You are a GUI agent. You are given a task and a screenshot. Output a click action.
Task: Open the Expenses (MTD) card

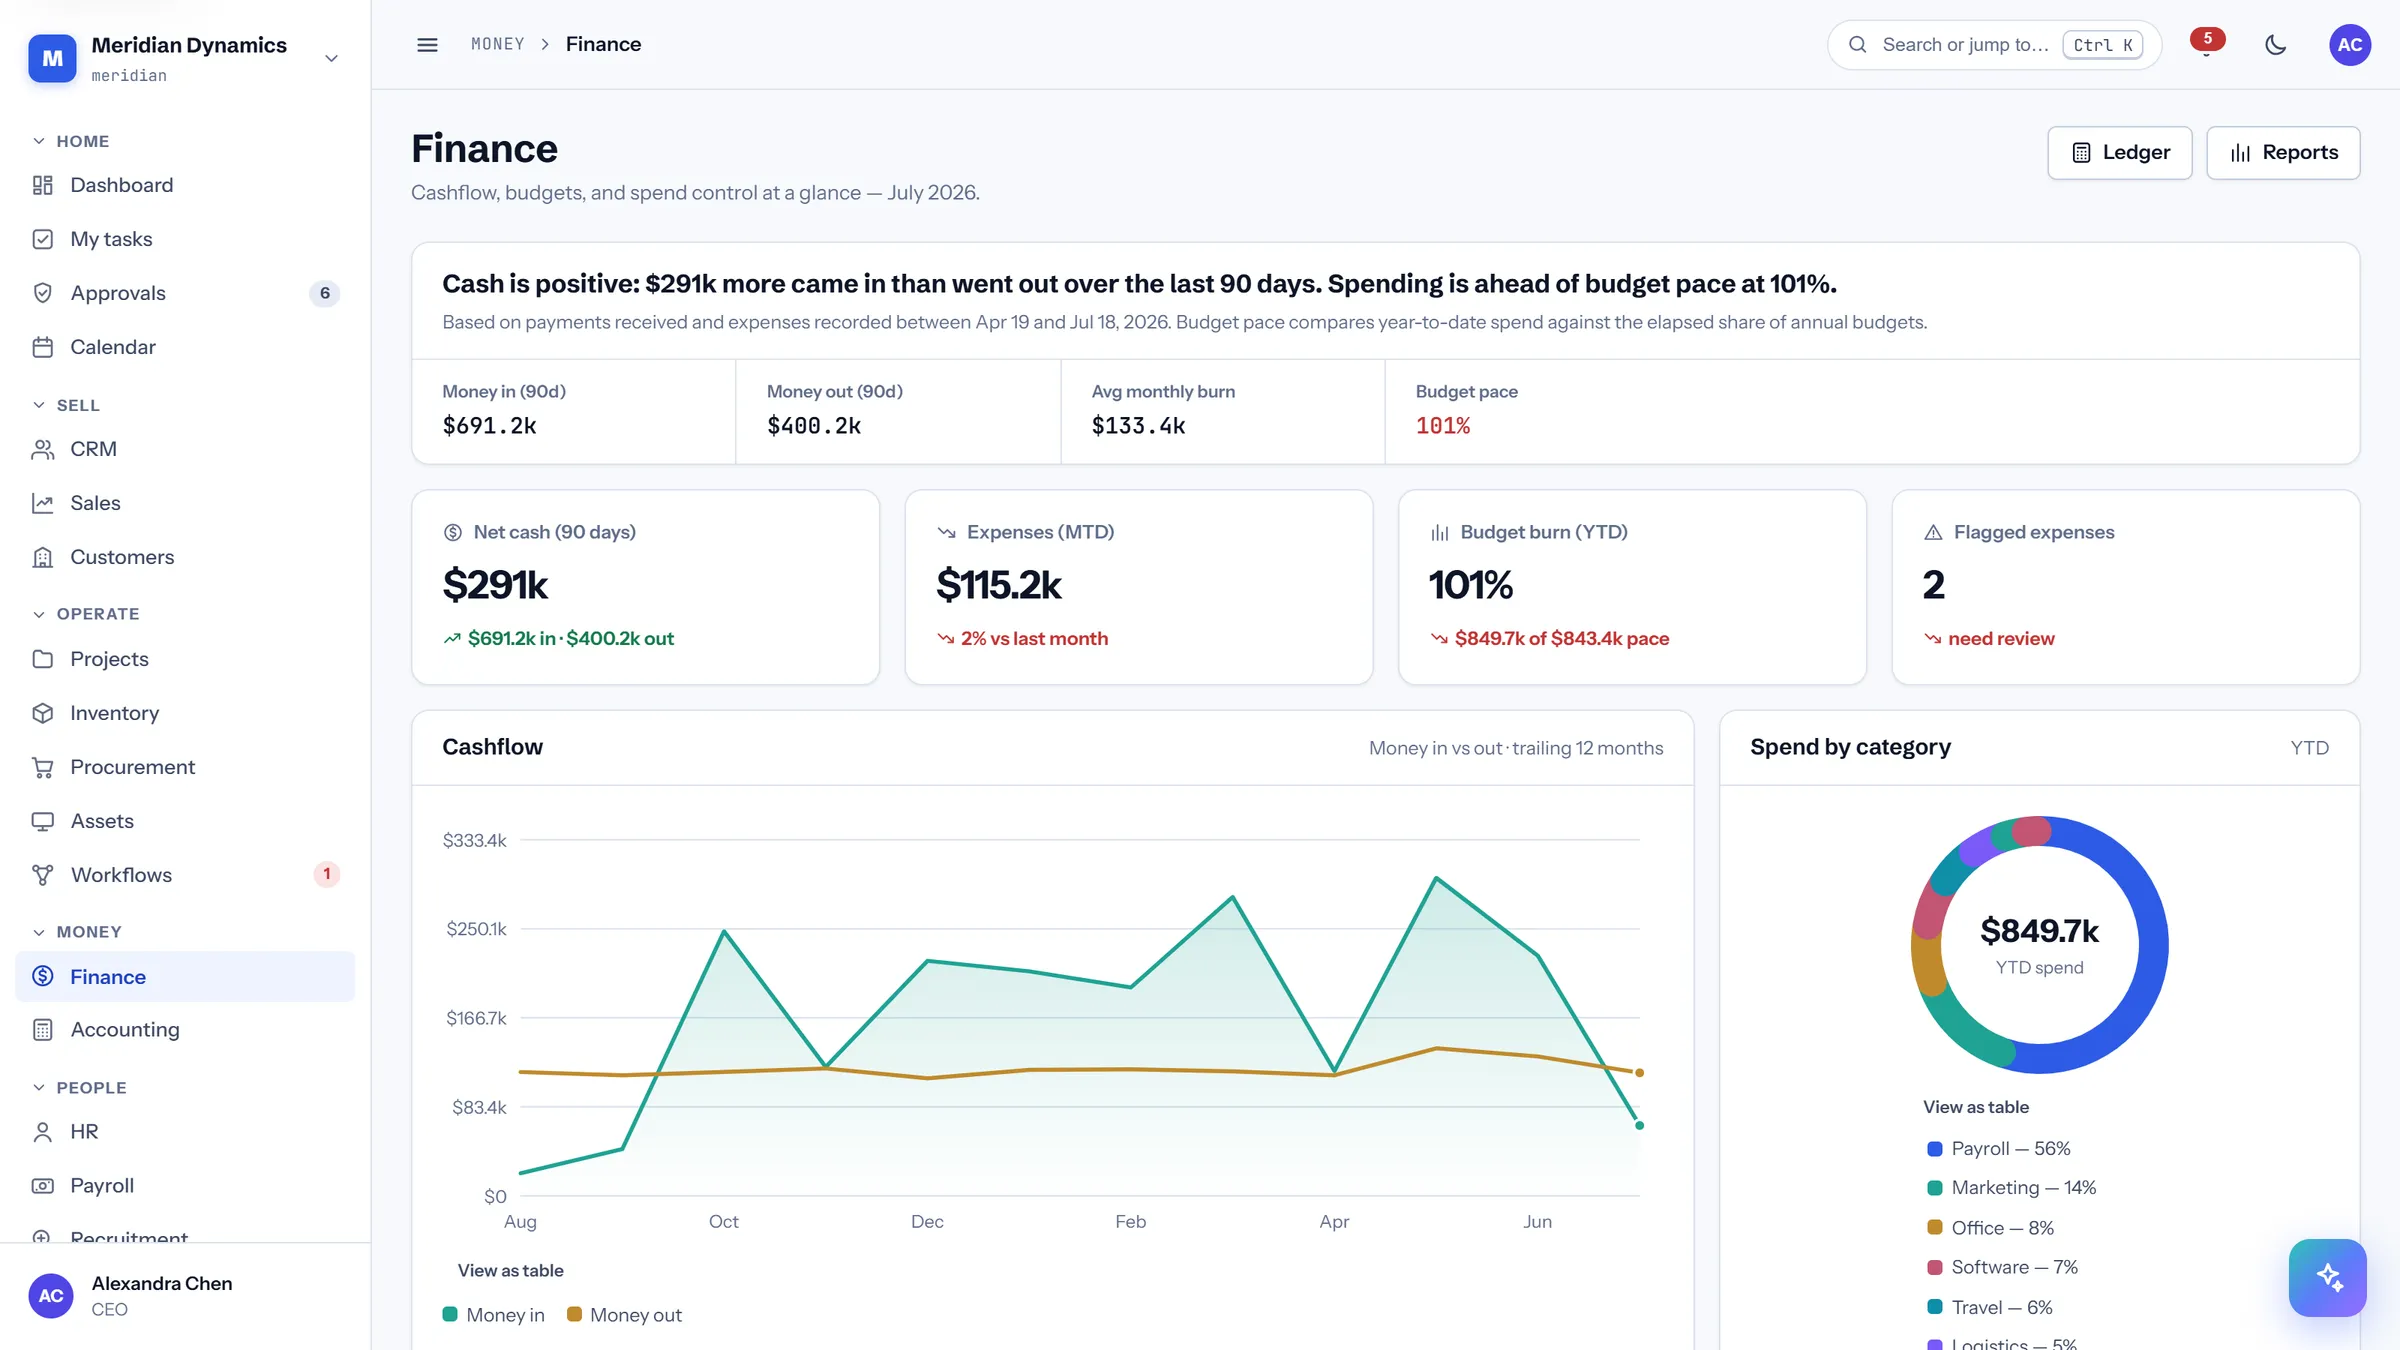[1139, 587]
